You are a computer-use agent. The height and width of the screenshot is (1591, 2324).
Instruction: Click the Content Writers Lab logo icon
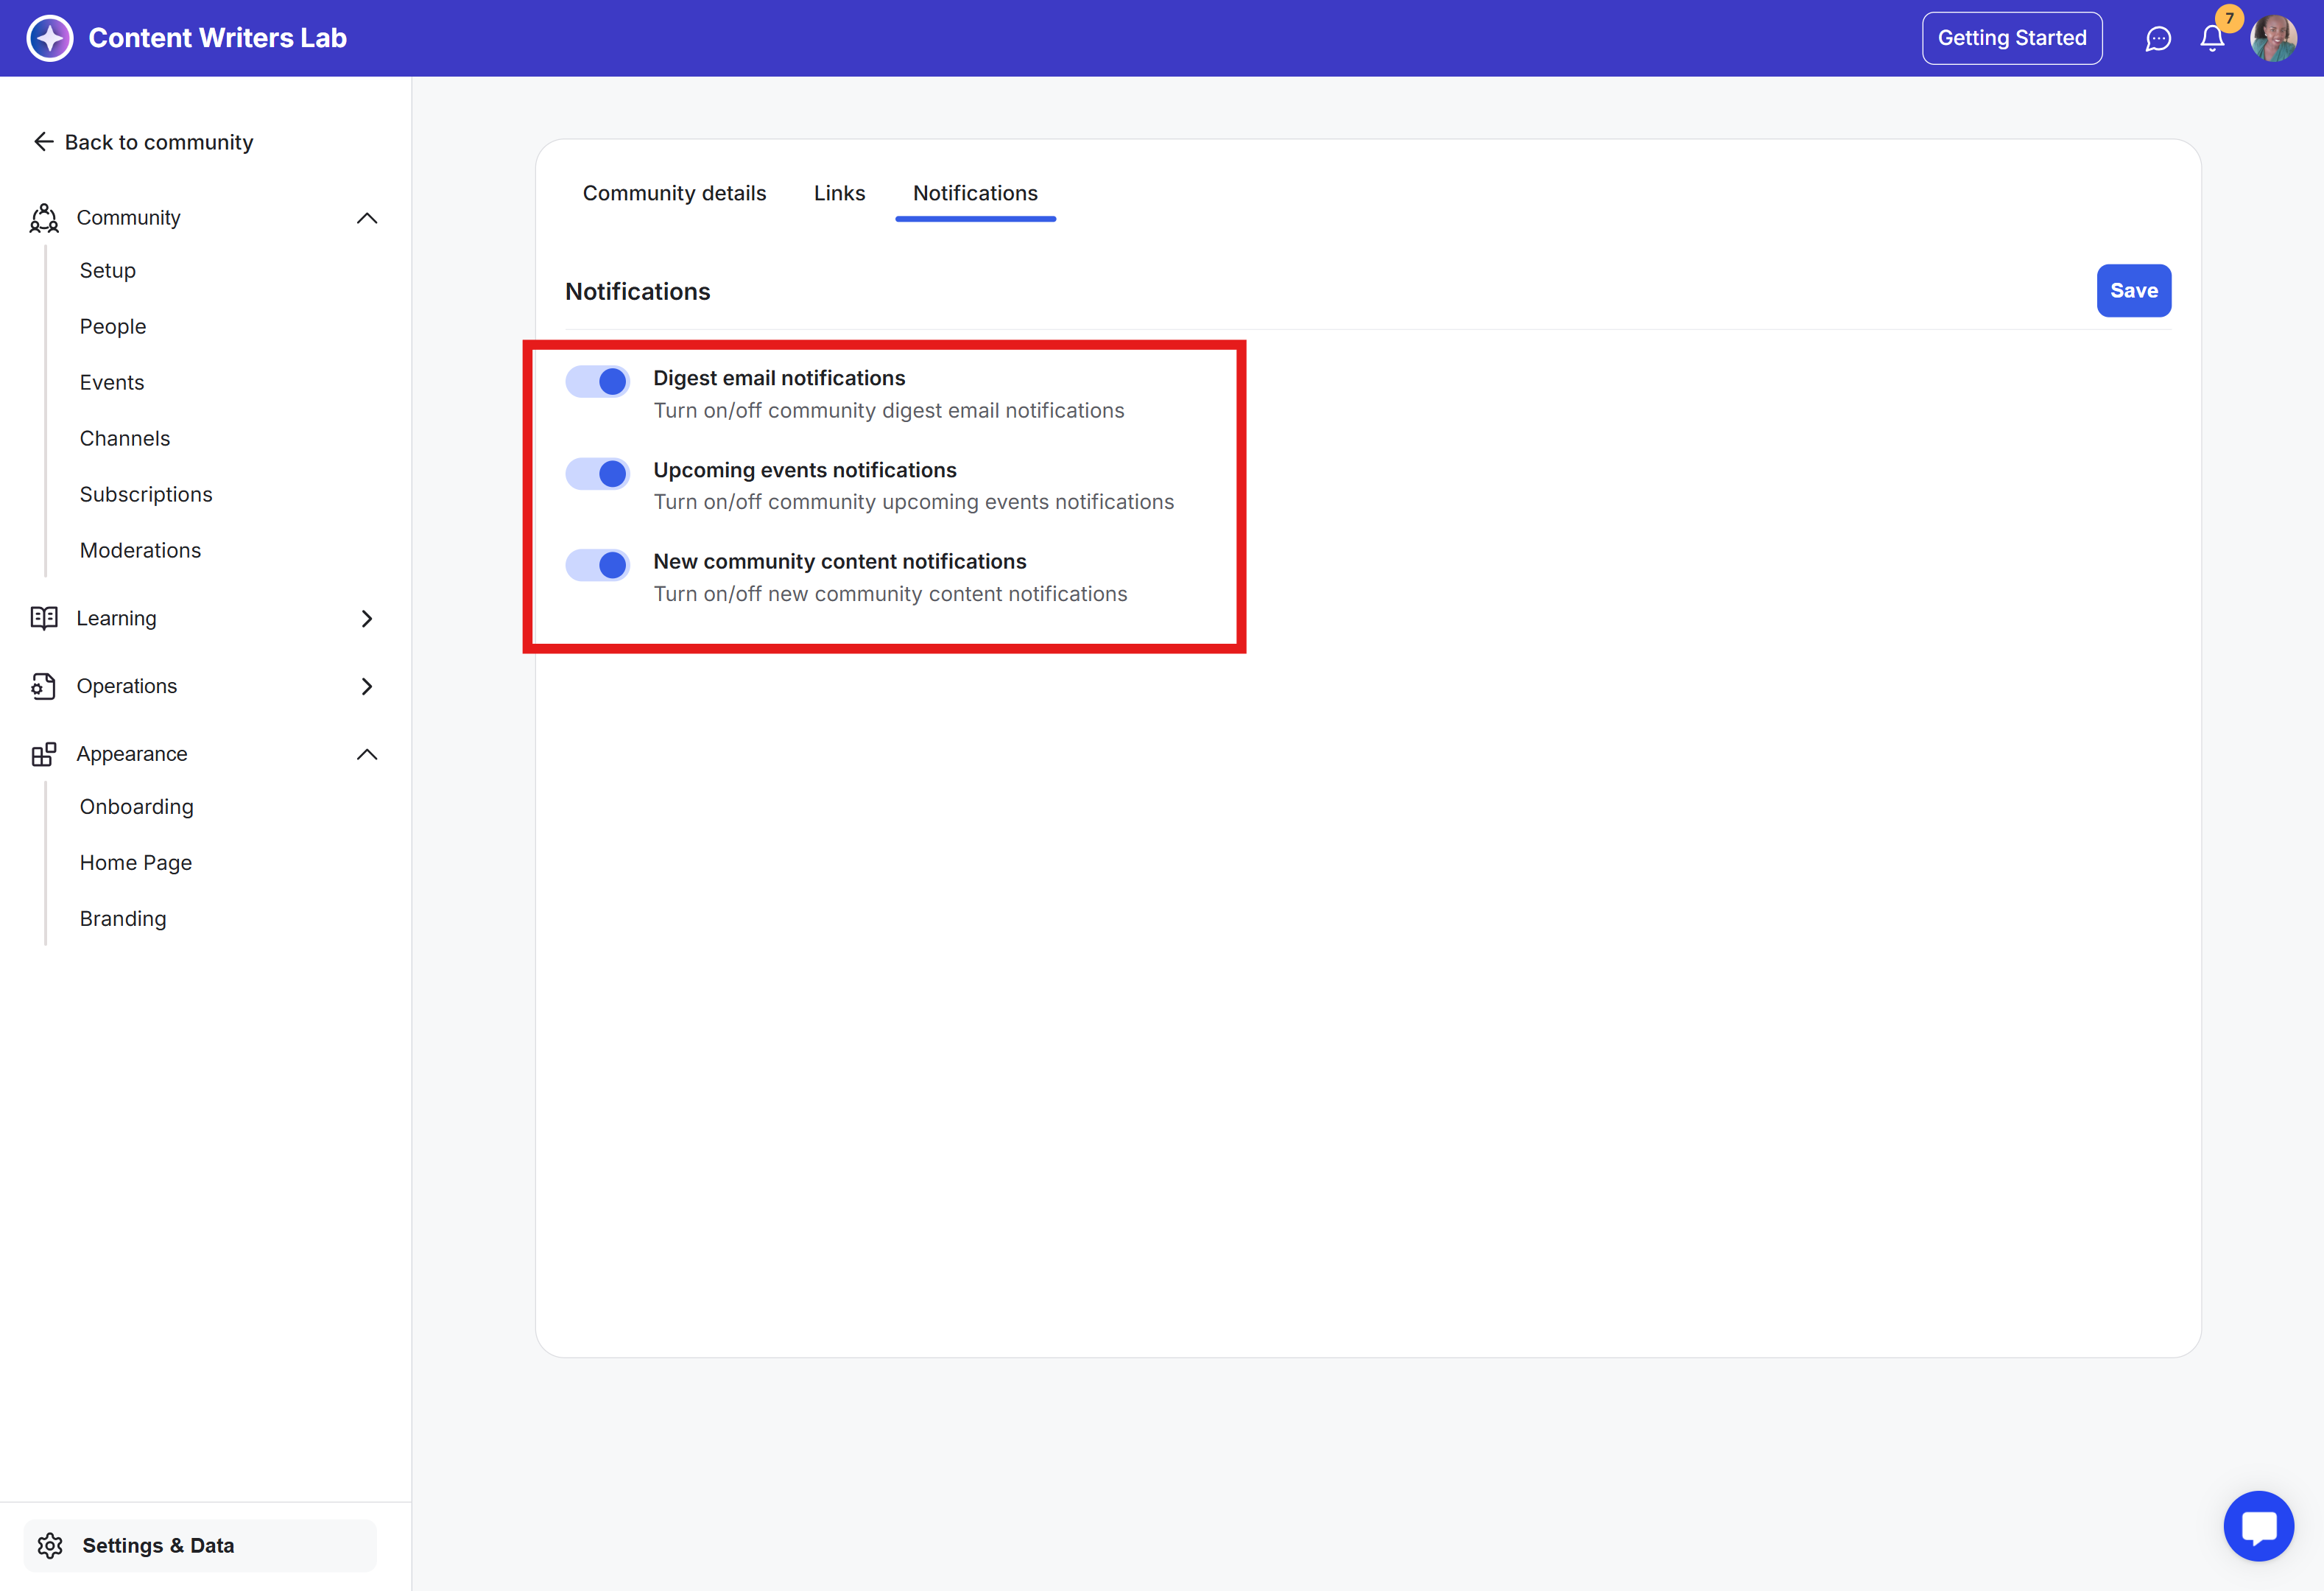point(49,38)
